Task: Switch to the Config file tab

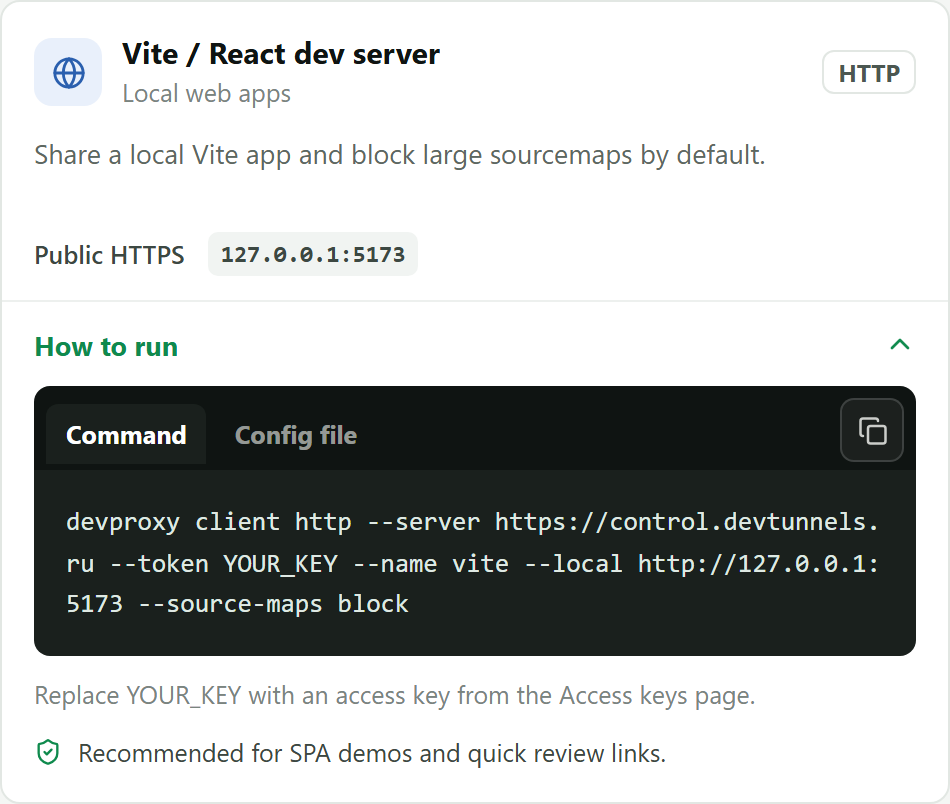Action: tap(296, 435)
